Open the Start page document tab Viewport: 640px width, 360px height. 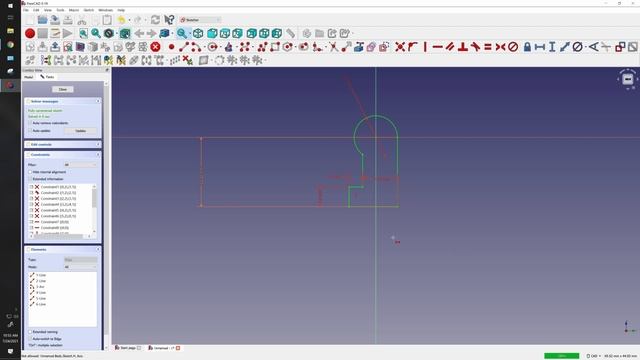(x=128, y=348)
